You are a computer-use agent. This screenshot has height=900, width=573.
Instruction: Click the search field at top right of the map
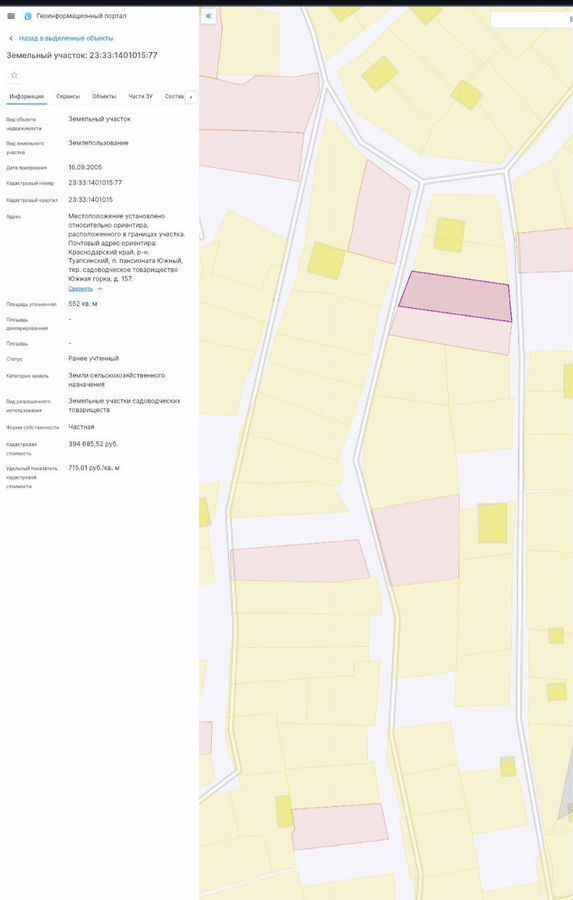[532, 20]
